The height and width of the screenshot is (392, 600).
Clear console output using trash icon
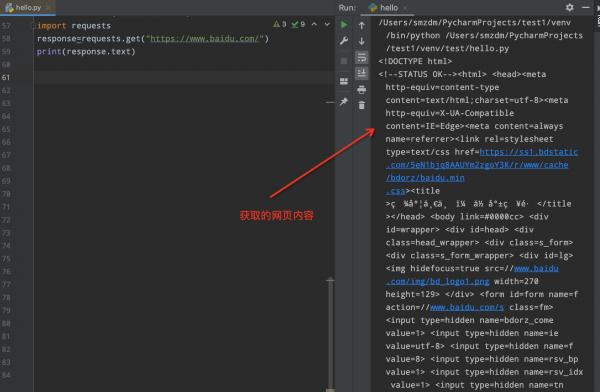(362, 105)
